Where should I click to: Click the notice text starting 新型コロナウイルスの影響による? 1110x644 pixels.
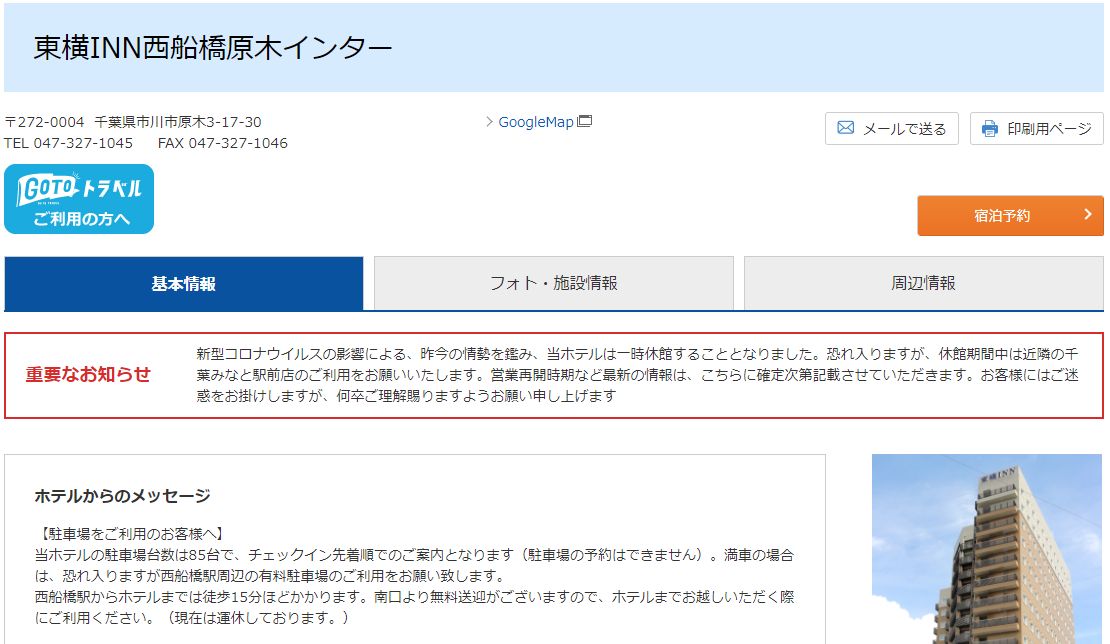click(637, 374)
